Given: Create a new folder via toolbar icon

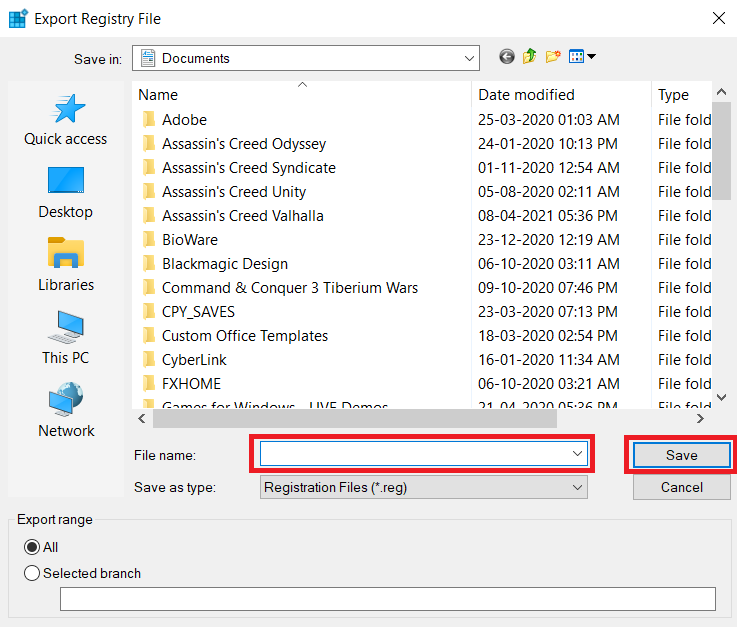Looking at the screenshot, I should point(553,58).
